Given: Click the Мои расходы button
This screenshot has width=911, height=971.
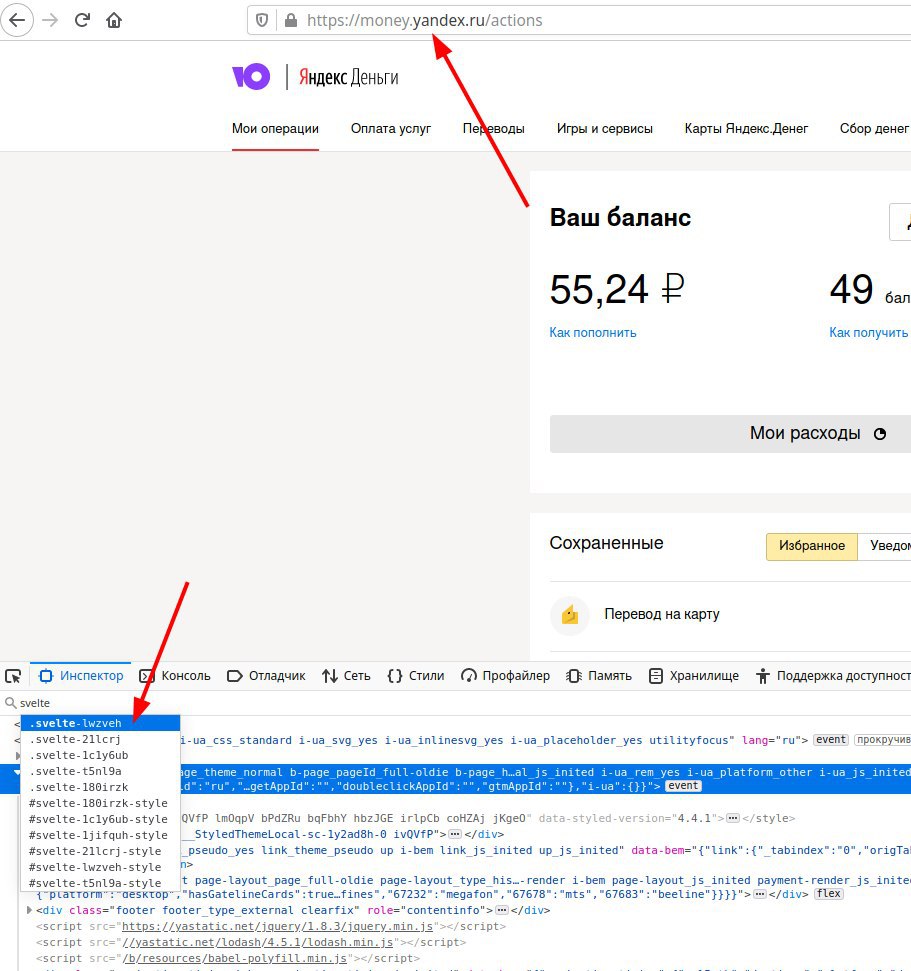Looking at the screenshot, I should pyautogui.click(x=730, y=433).
